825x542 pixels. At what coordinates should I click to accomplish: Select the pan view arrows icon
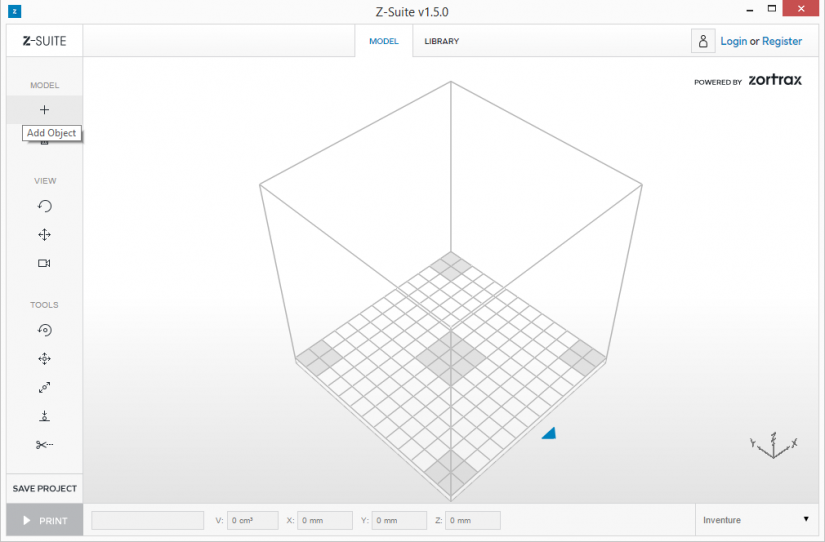(x=45, y=235)
